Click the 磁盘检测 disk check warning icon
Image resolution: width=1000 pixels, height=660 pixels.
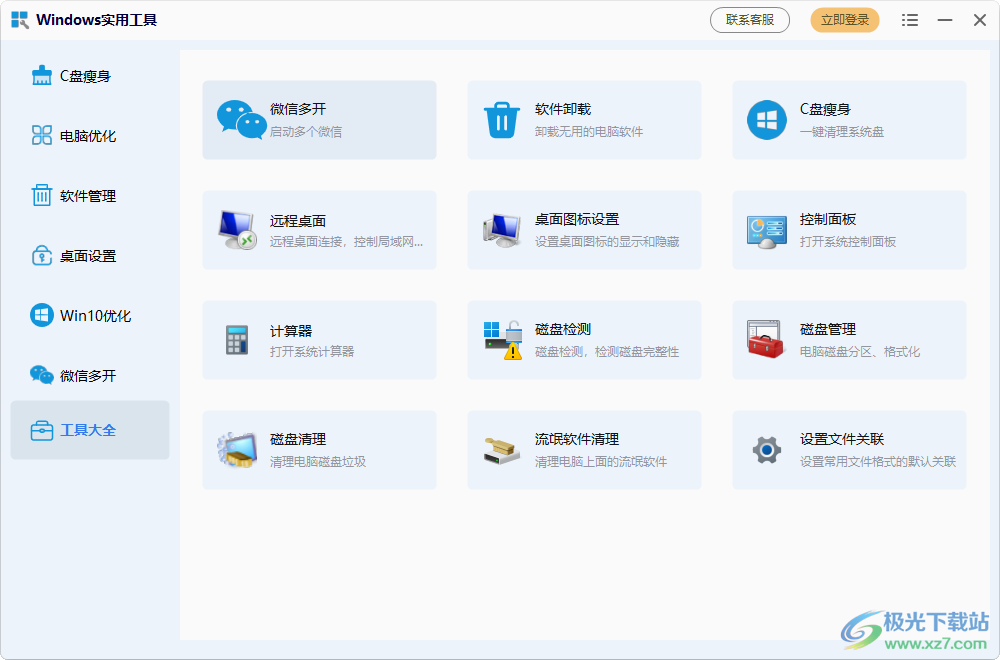501,340
